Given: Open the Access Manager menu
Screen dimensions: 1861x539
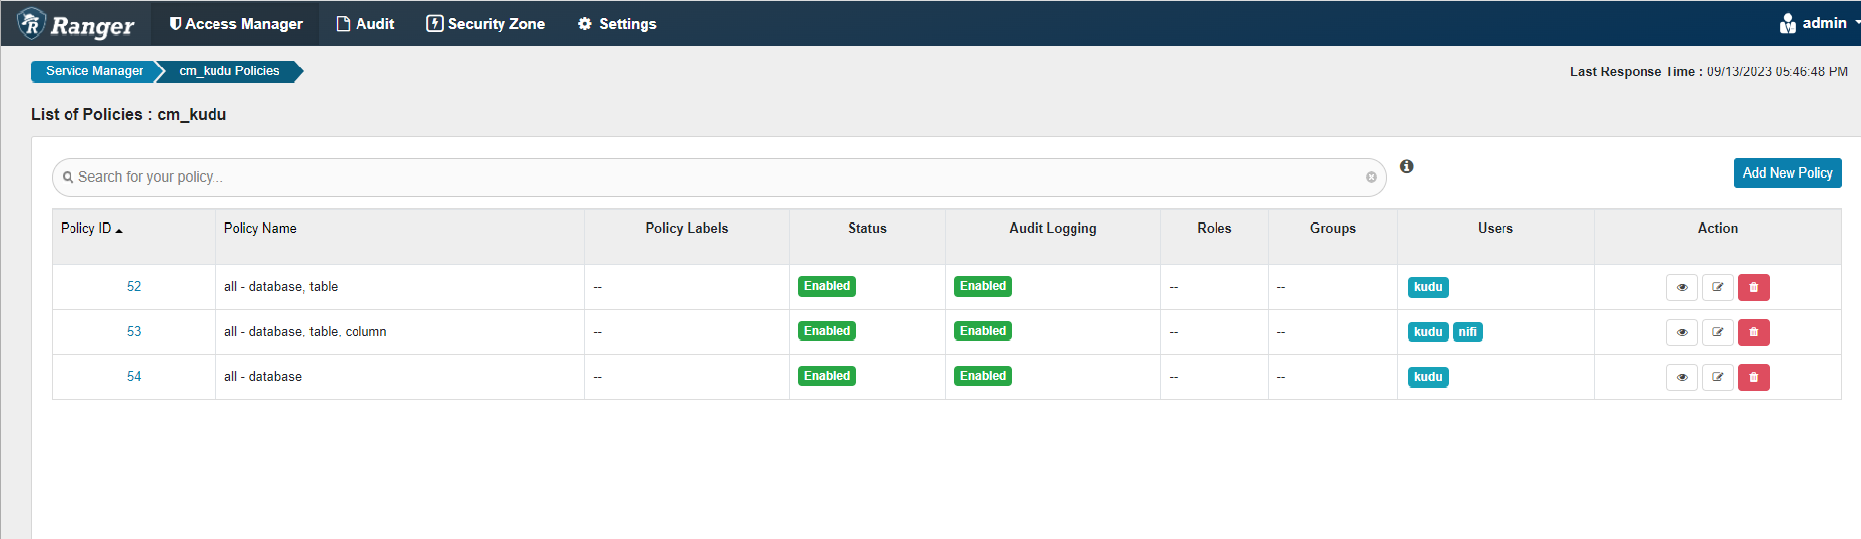Looking at the screenshot, I should point(235,23).
